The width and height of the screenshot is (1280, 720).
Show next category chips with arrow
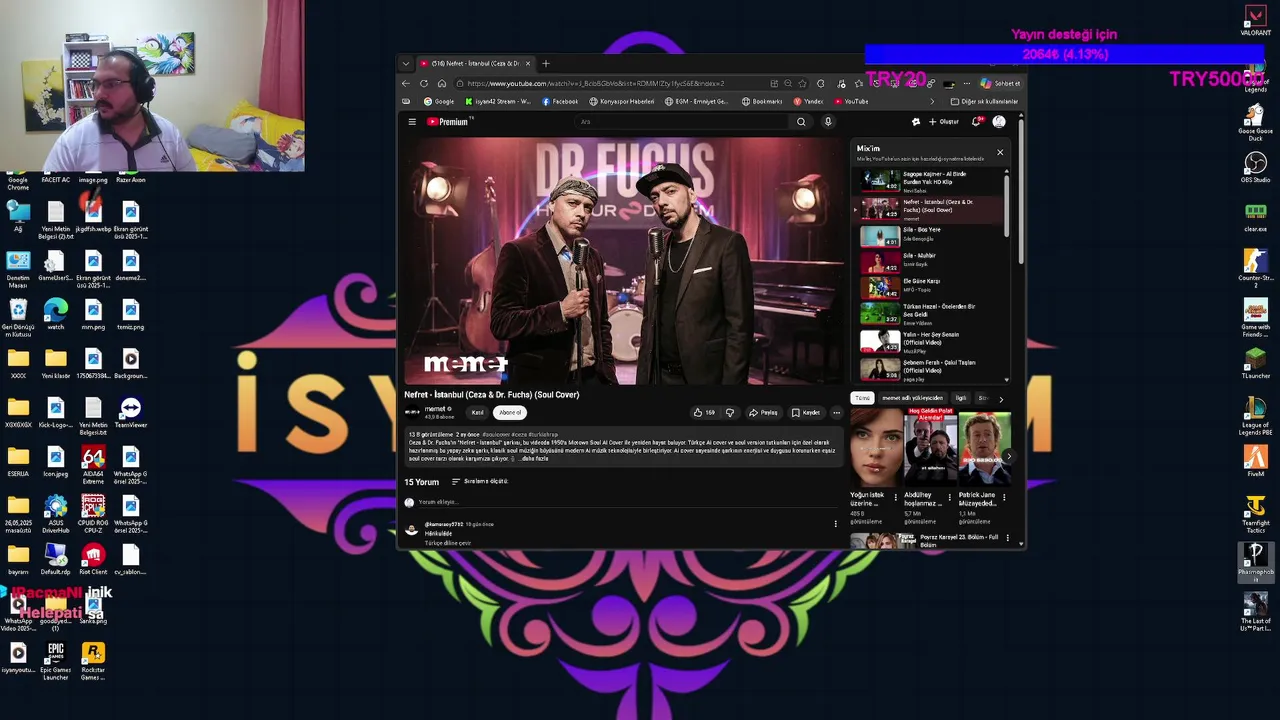1001,399
